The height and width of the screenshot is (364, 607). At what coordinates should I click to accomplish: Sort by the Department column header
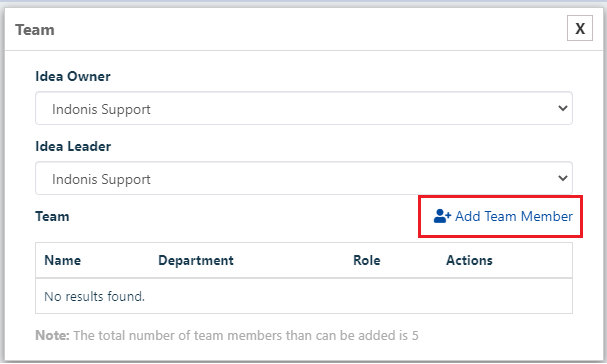click(196, 261)
